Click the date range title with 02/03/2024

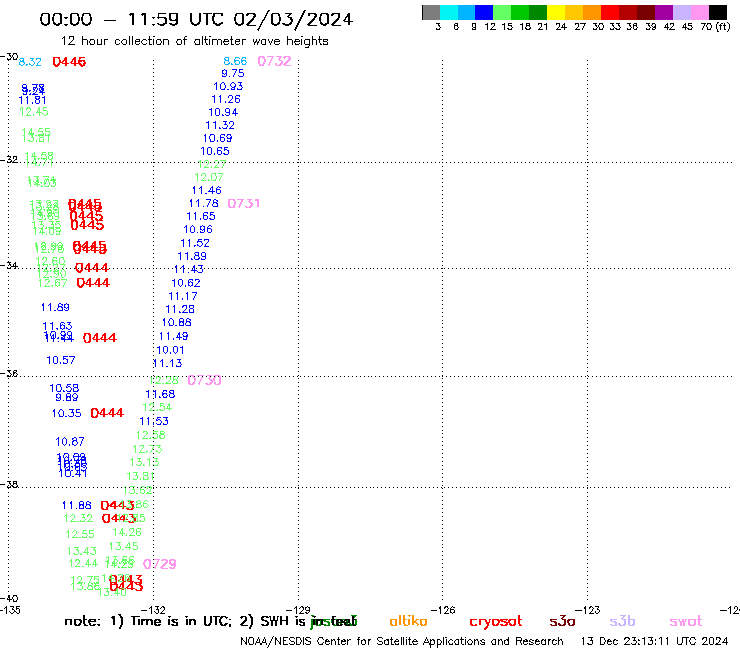pyautogui.click(x=196, y=19)
